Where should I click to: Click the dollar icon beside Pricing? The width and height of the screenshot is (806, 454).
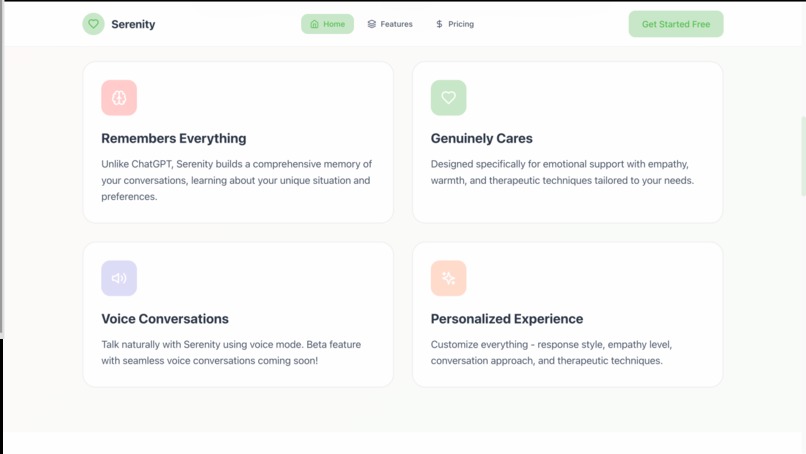coord(439,24)
